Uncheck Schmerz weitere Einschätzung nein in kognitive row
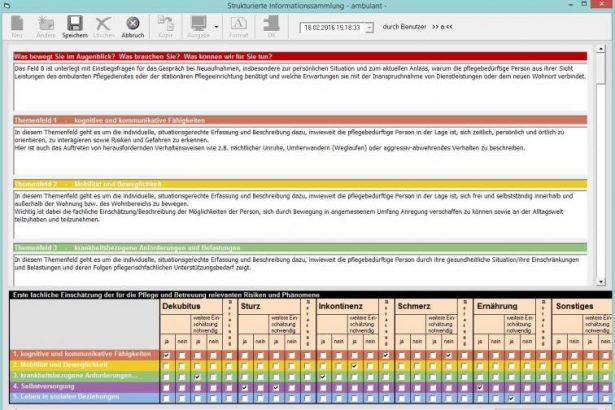 (448, 355)
